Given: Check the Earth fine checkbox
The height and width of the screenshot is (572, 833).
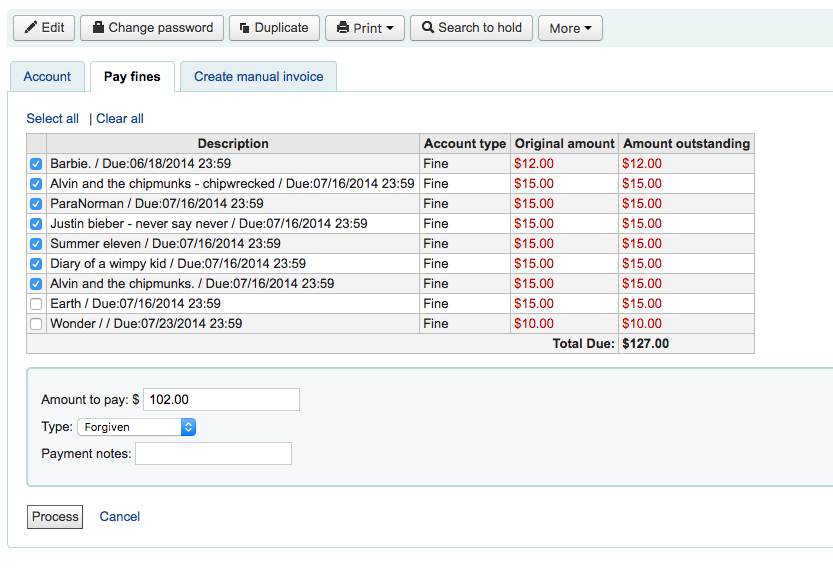Looking at the screenshot, I should coord(36,304).
